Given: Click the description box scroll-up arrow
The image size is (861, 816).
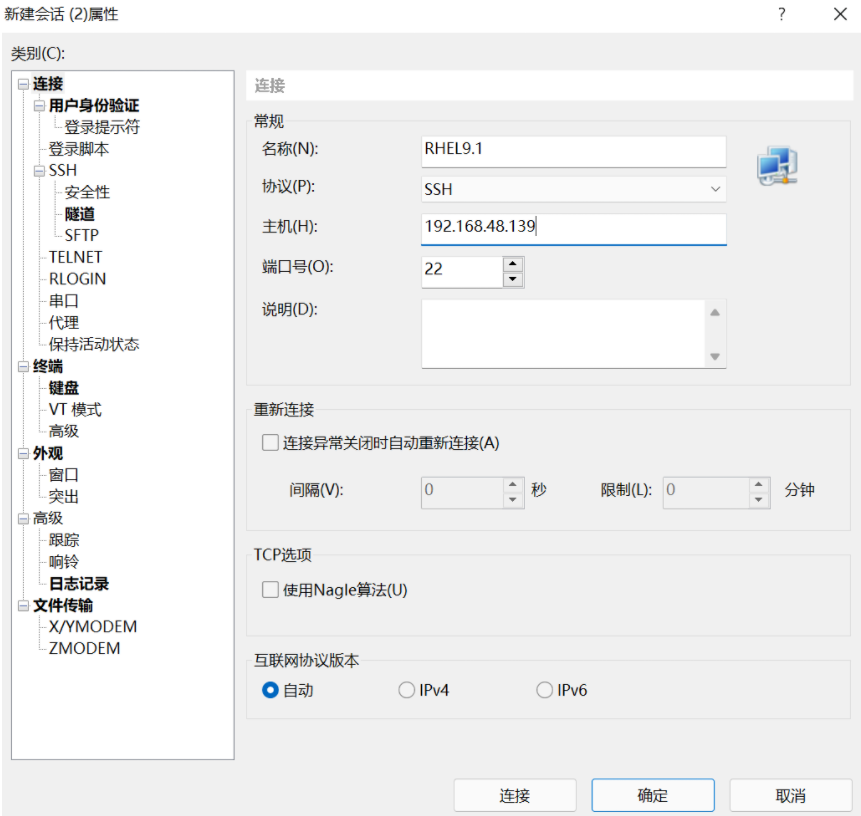Looking at the screenshot, I should pyautogui.click(x=715, y=312).
